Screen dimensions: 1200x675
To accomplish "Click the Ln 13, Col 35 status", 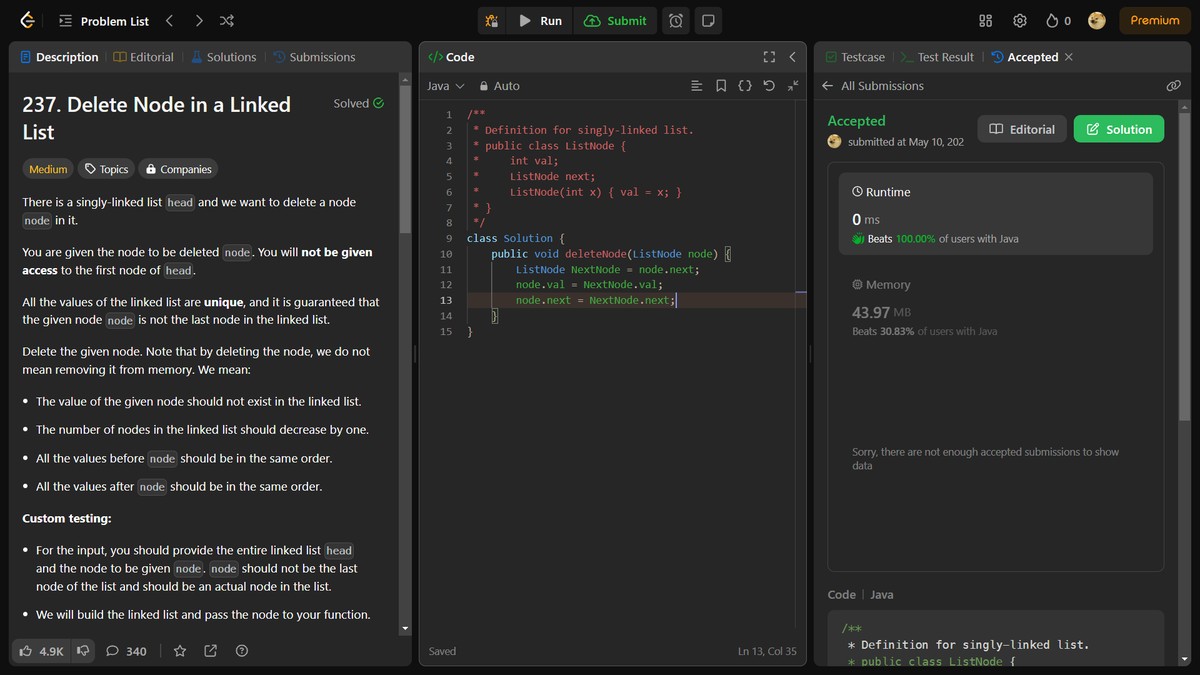I will pos(767,651).
